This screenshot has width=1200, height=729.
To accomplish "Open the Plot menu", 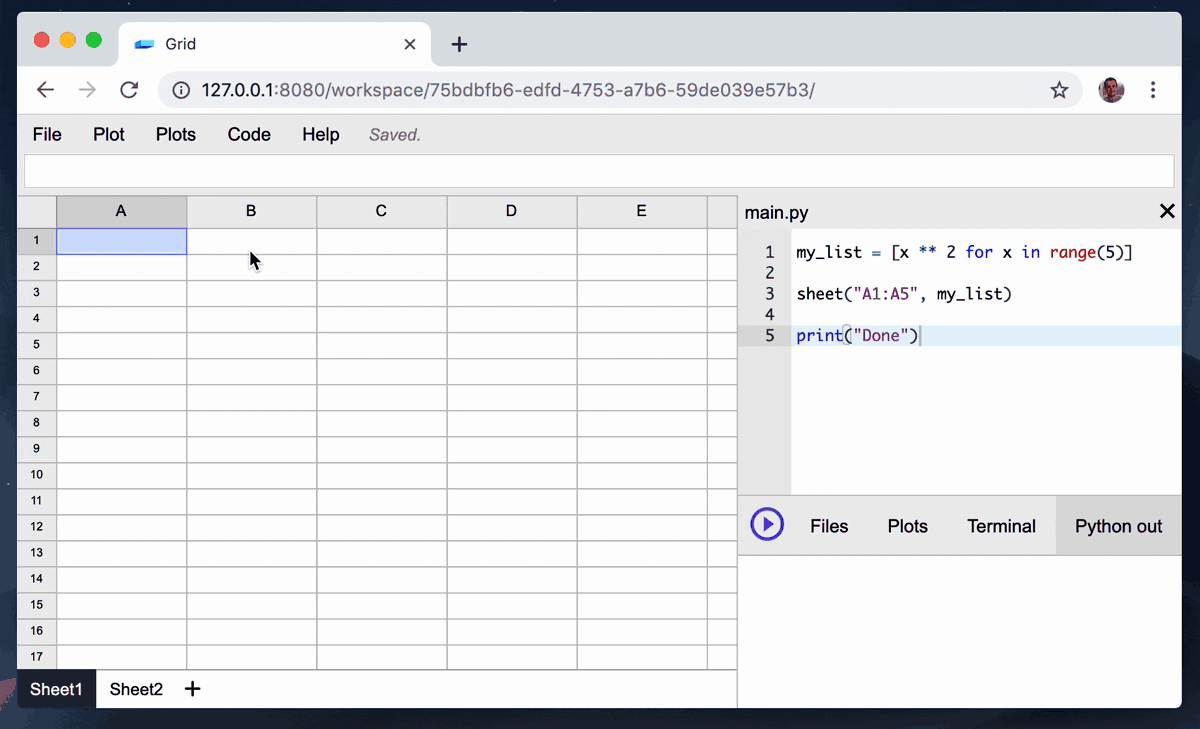I will click(108, 134).
